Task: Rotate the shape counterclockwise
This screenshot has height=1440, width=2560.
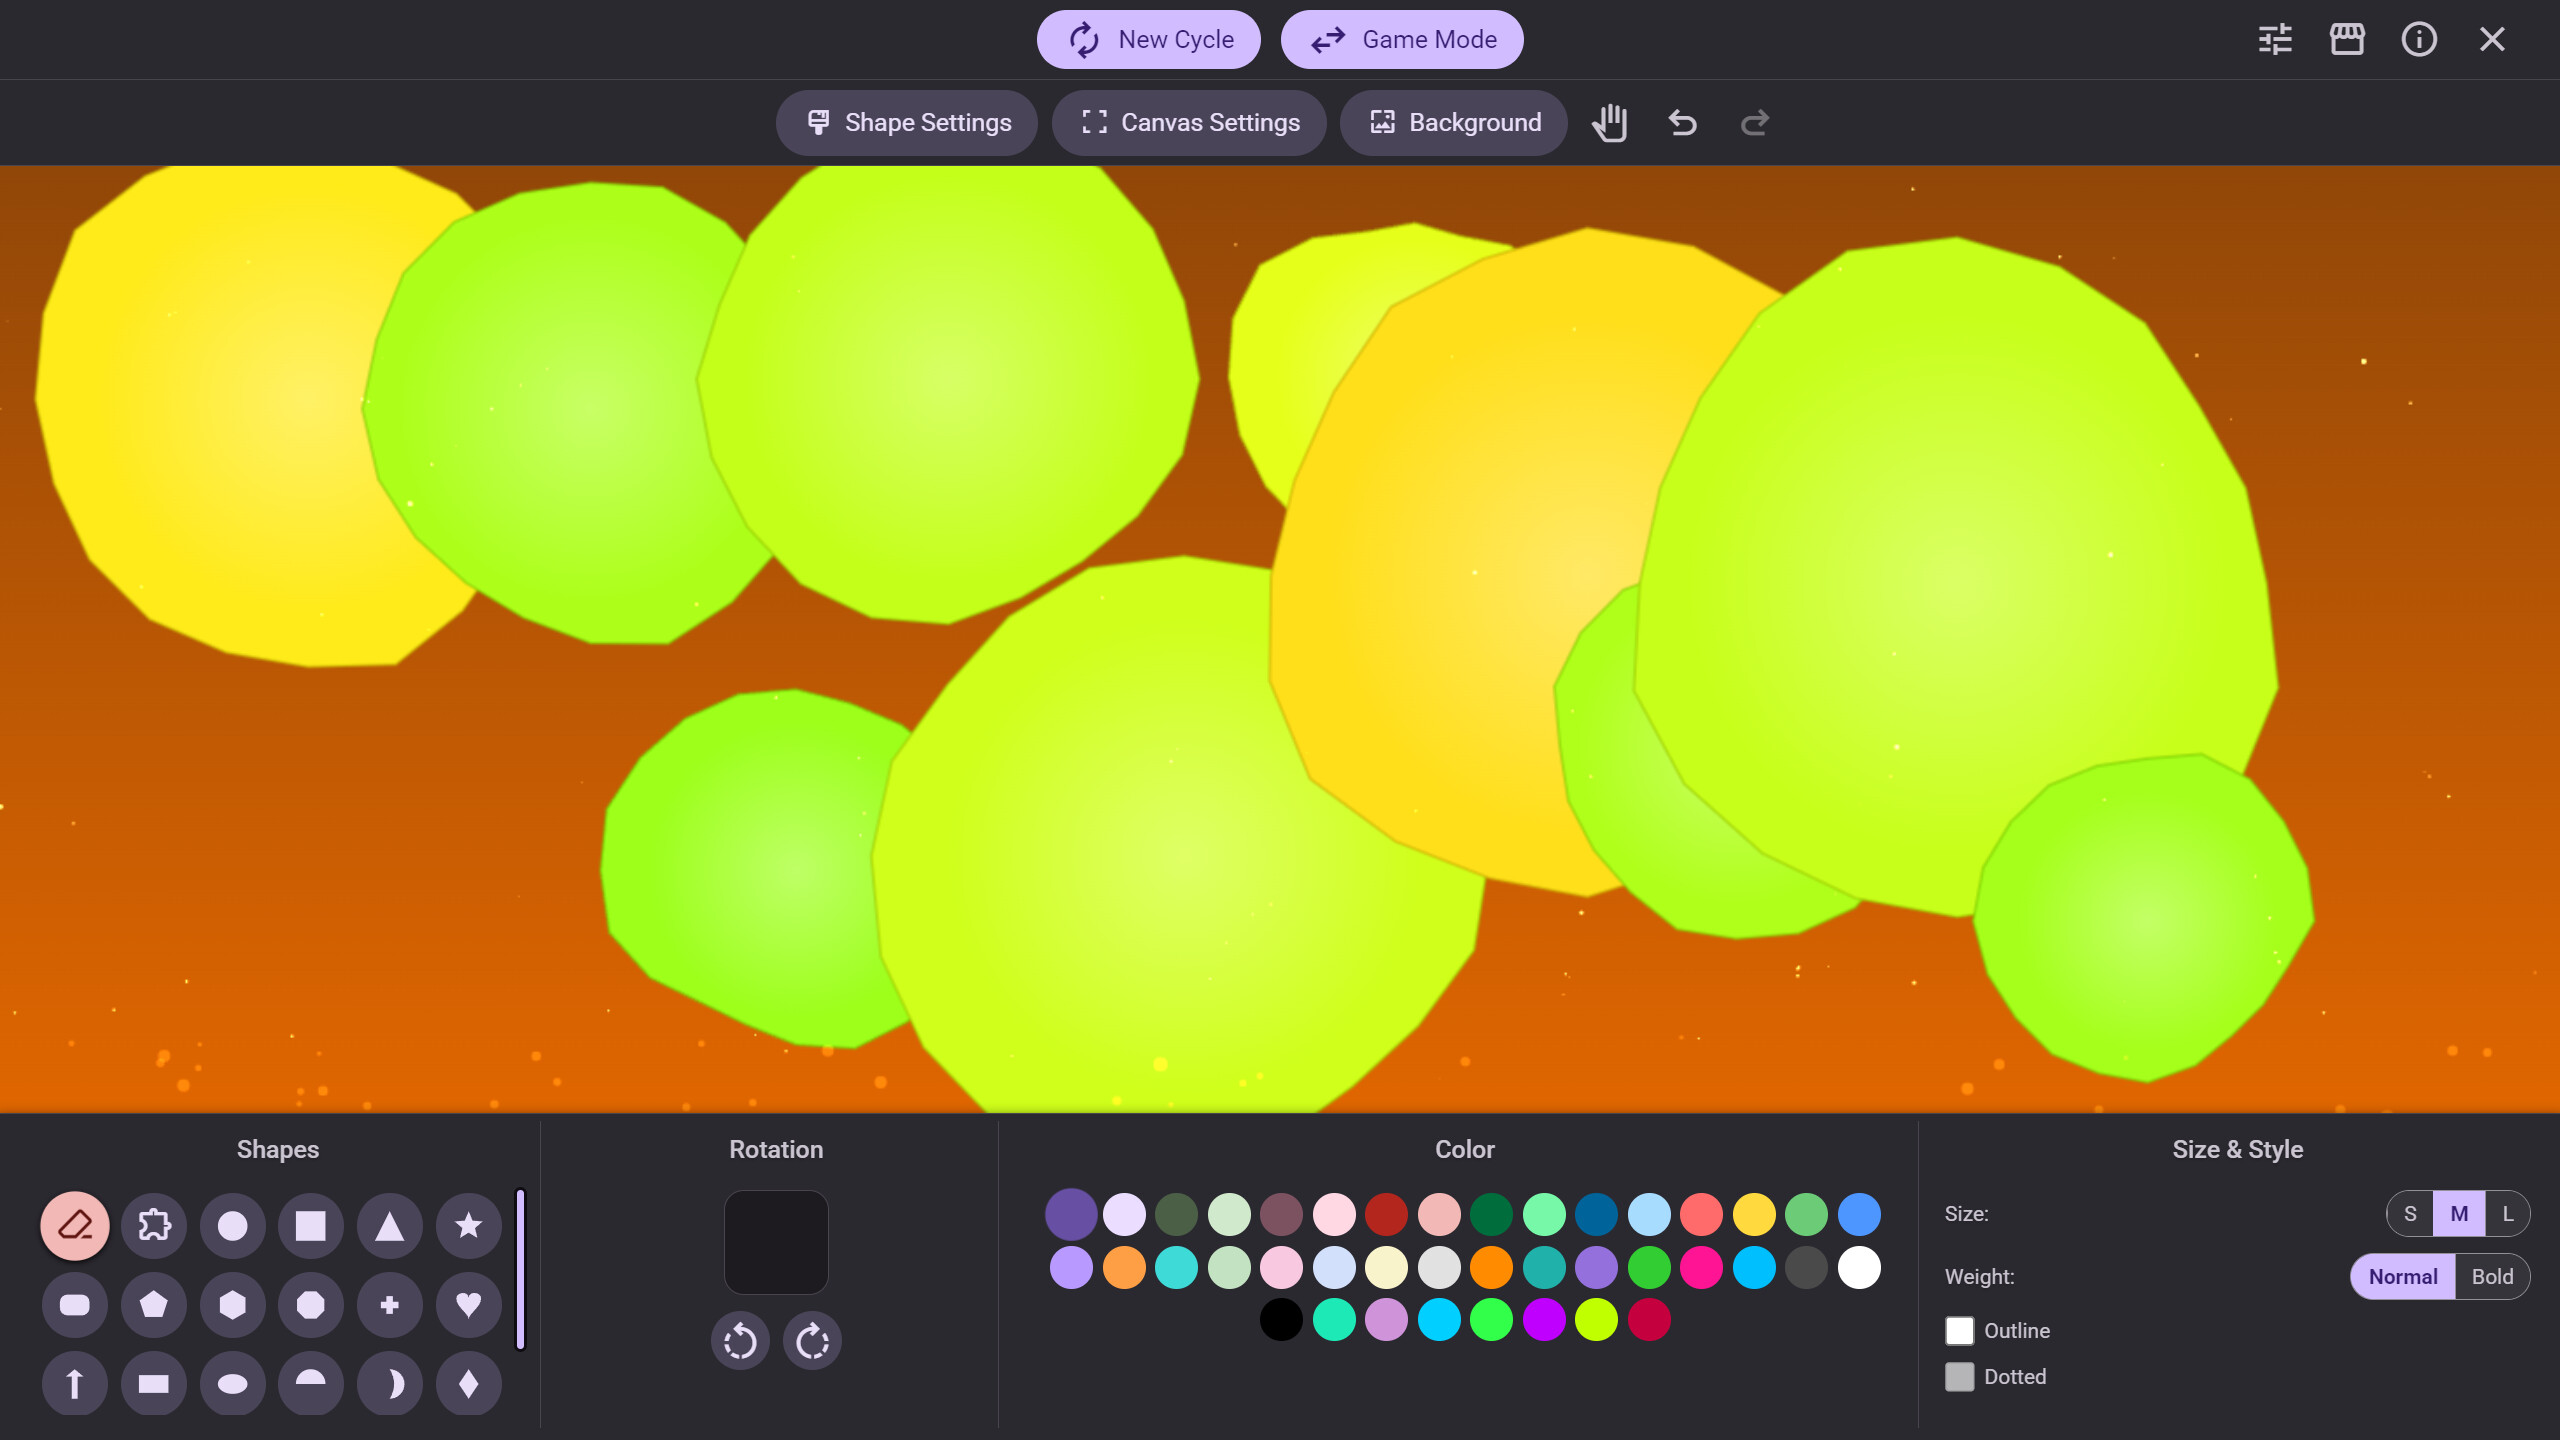Action: click(740, 1340)
